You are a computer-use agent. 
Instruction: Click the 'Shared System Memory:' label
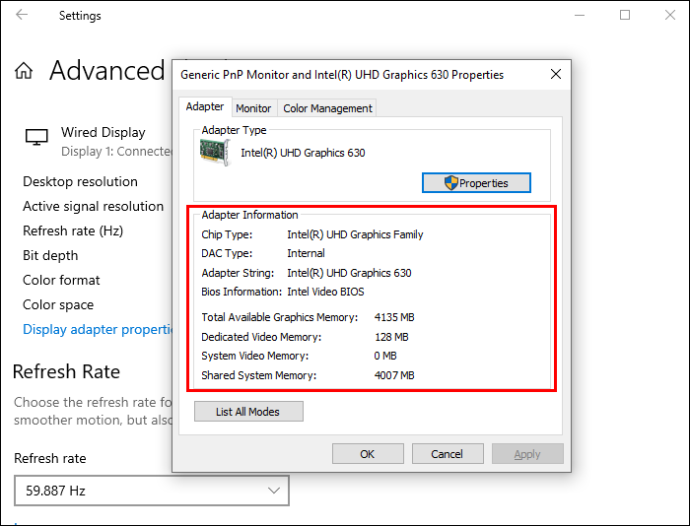pos(259,375)
